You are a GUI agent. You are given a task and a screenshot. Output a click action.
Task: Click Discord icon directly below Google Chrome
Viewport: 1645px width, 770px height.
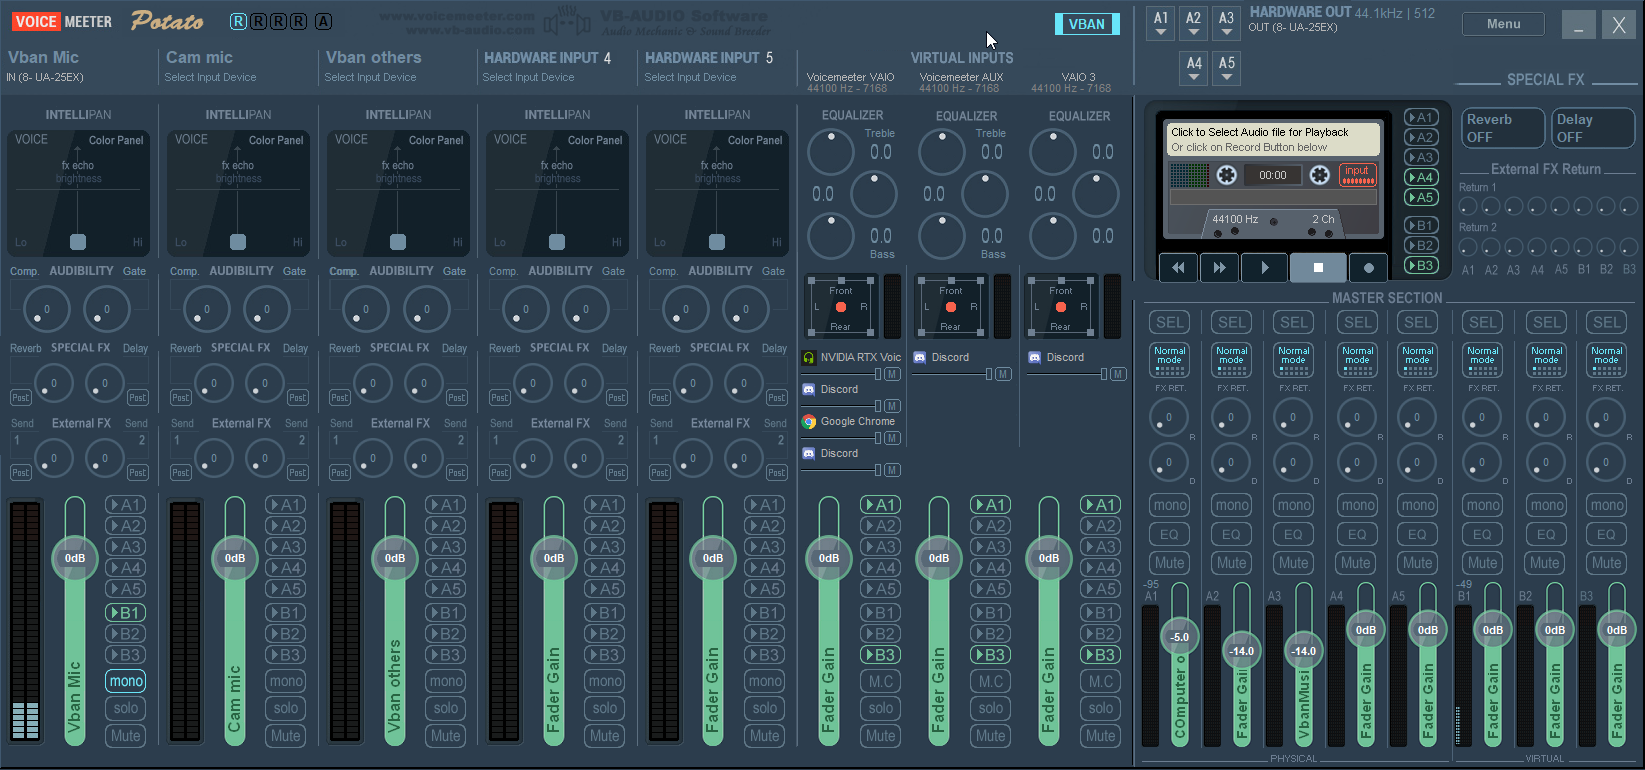(x=809, y=454)
